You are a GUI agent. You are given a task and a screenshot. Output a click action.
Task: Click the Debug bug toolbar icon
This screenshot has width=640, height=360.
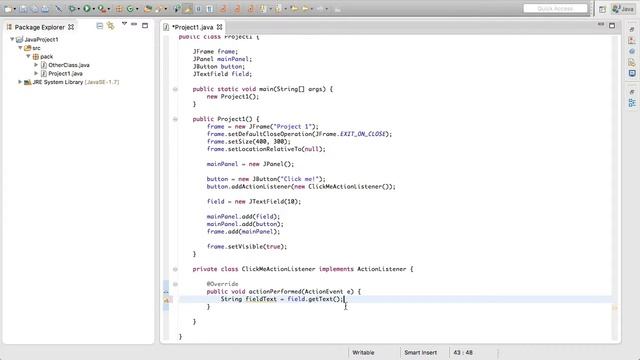(72, 9)
